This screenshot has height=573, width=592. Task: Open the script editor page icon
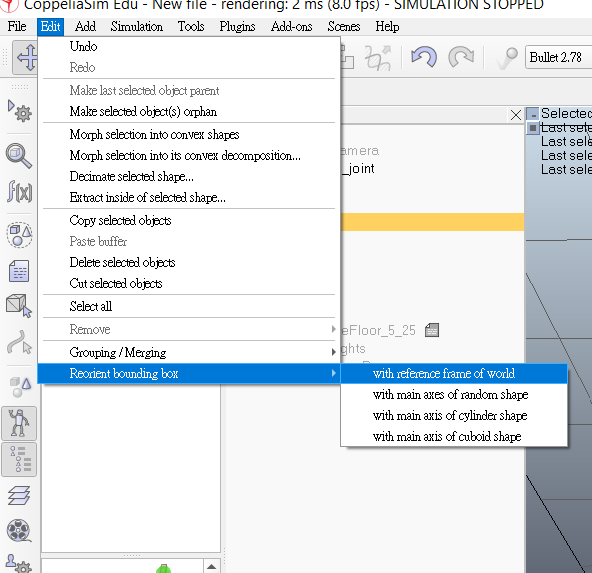click(19, 271)
